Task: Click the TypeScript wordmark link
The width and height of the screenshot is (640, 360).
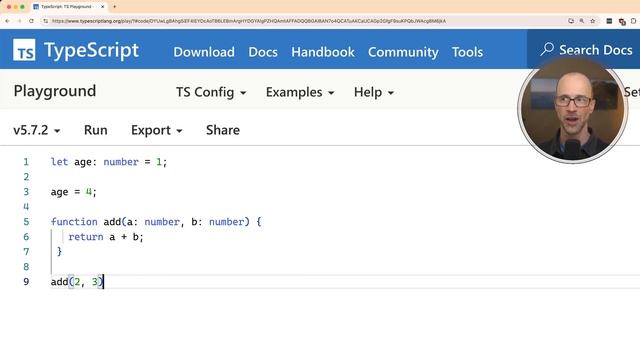Action: pos(91,51)
